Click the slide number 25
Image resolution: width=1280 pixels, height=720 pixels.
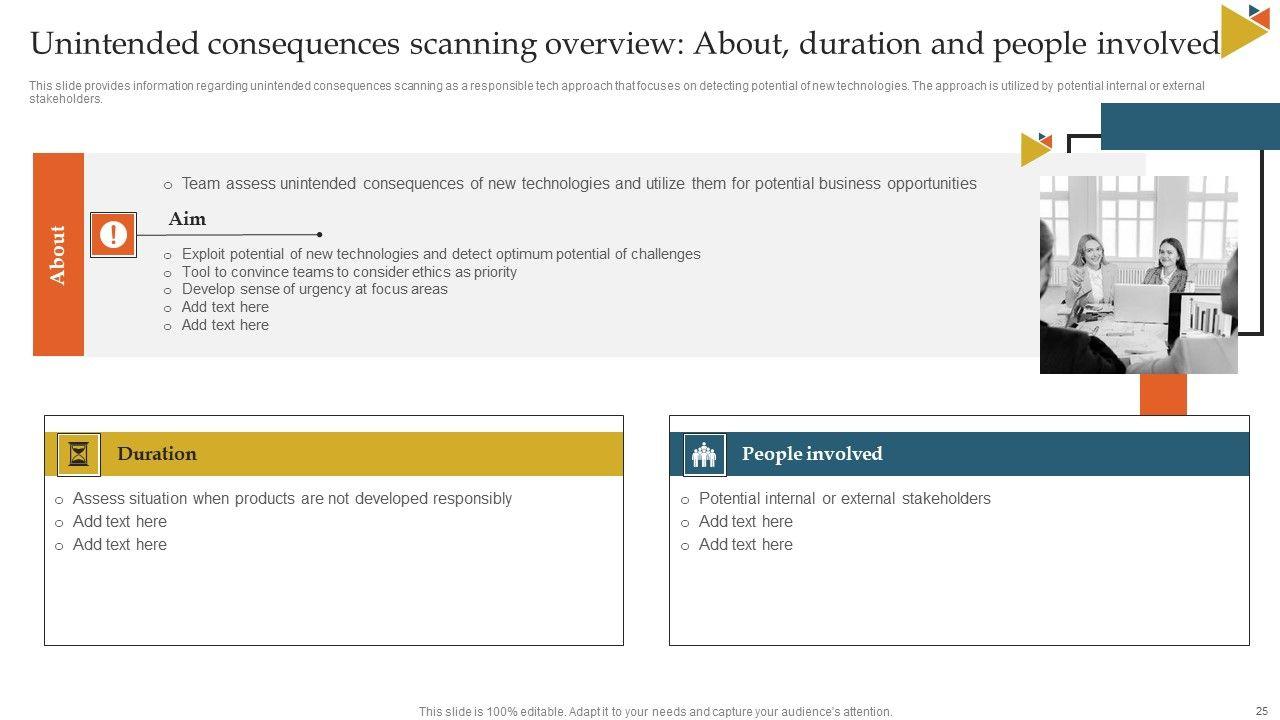(1261, 711)
